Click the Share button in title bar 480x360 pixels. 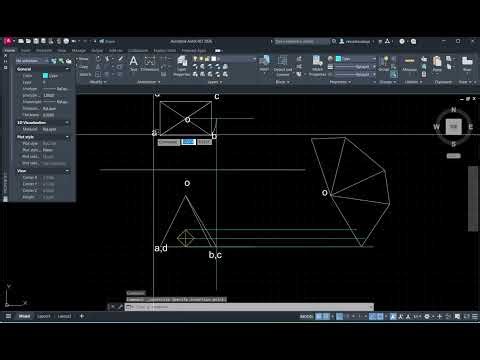(x=107, y=41)
